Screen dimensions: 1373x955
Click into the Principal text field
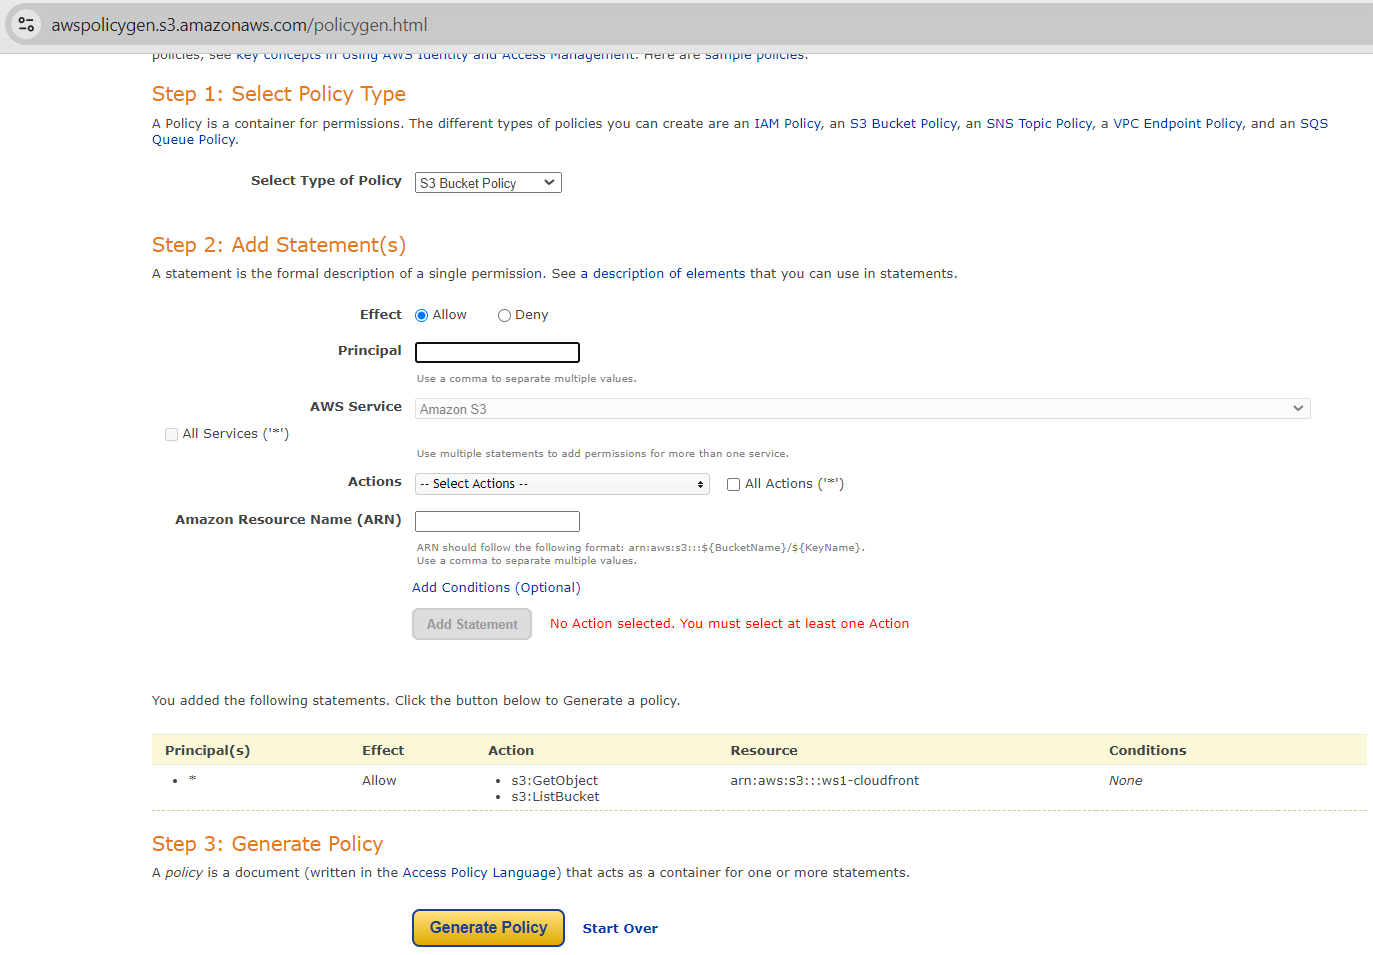click(x=497, y=353)
